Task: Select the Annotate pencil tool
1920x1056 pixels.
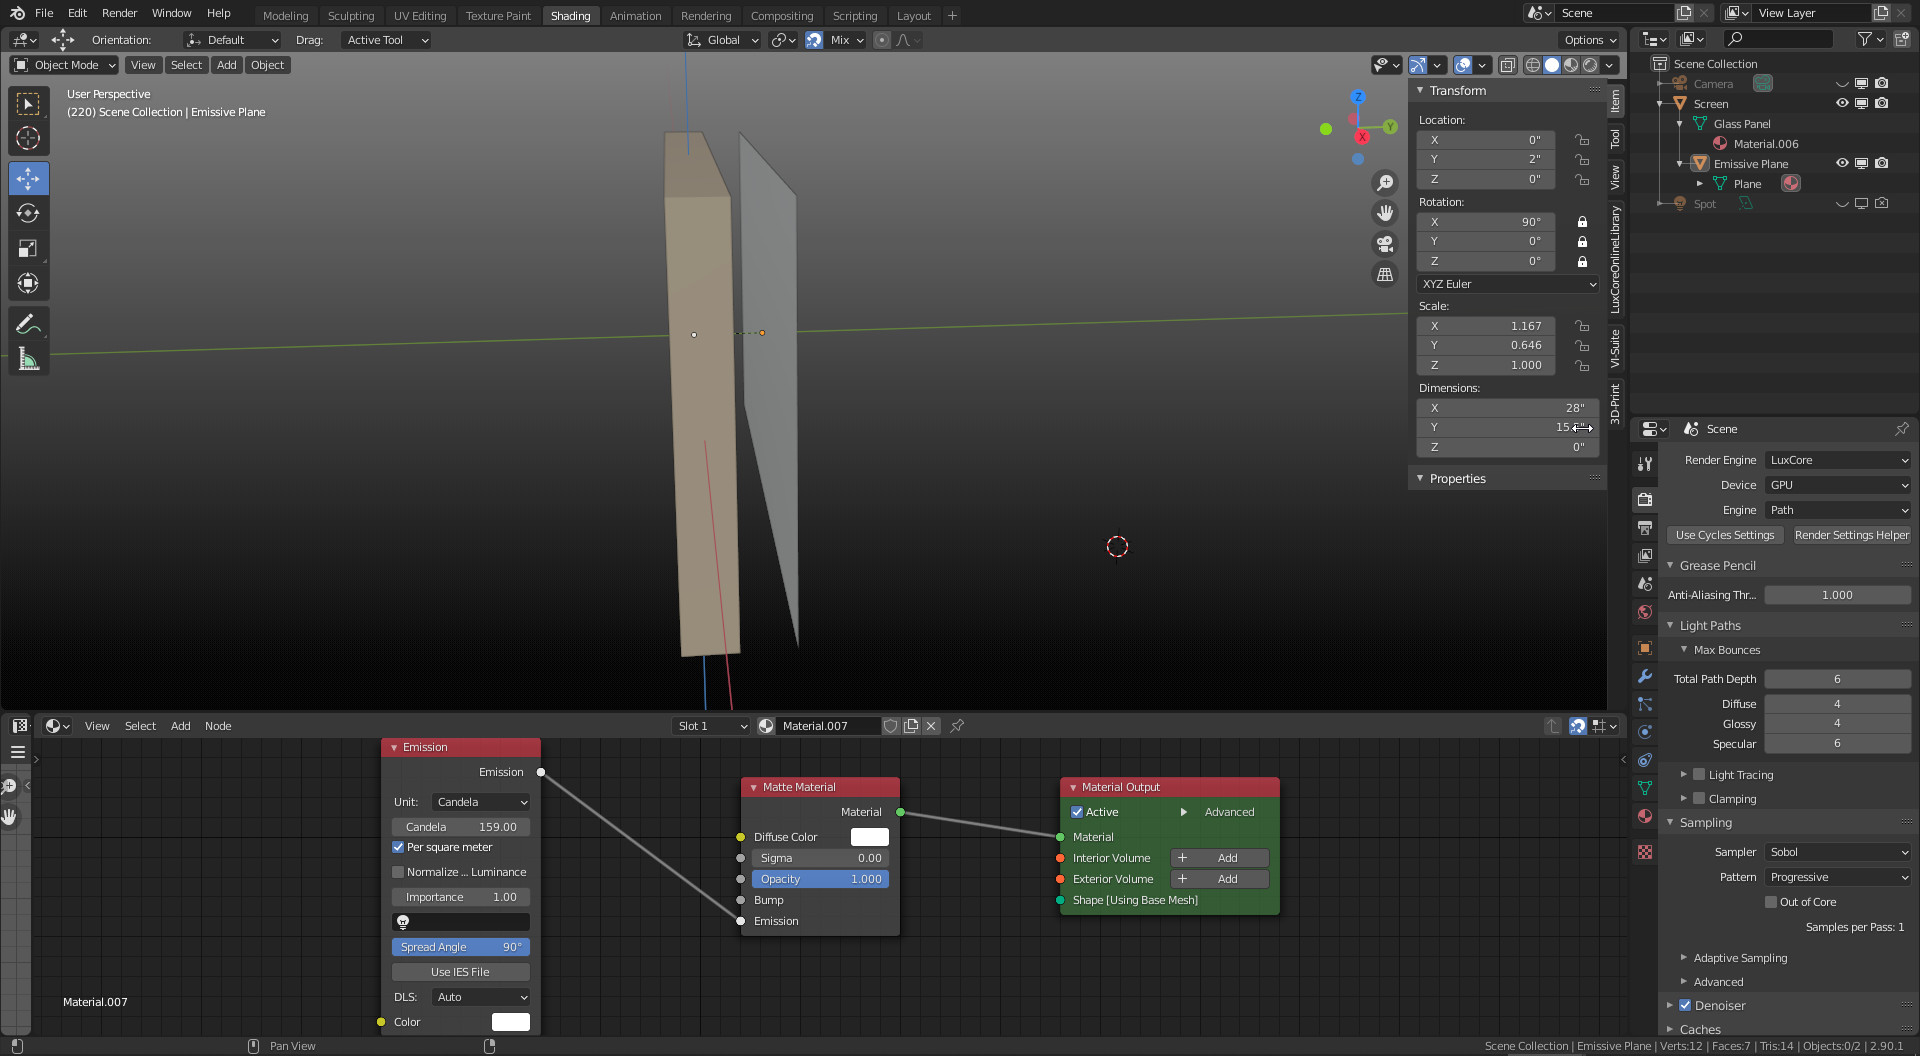Action: (28, 324)
